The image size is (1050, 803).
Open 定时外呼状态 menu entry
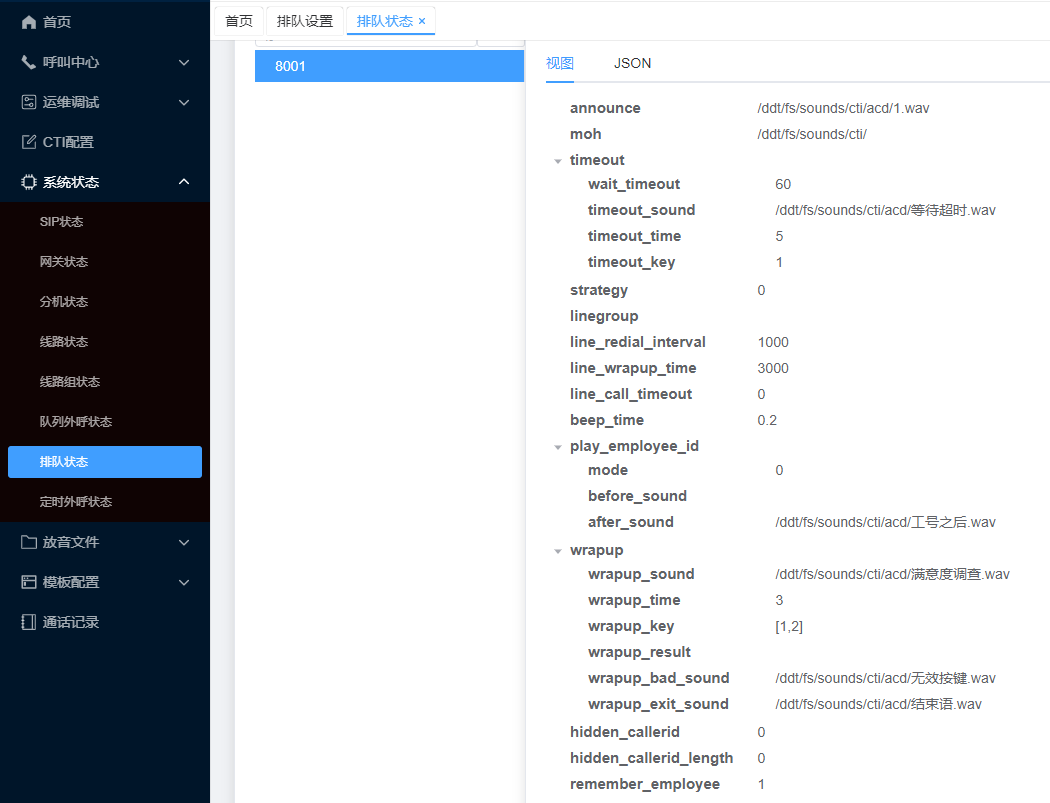tap(75, 502)
